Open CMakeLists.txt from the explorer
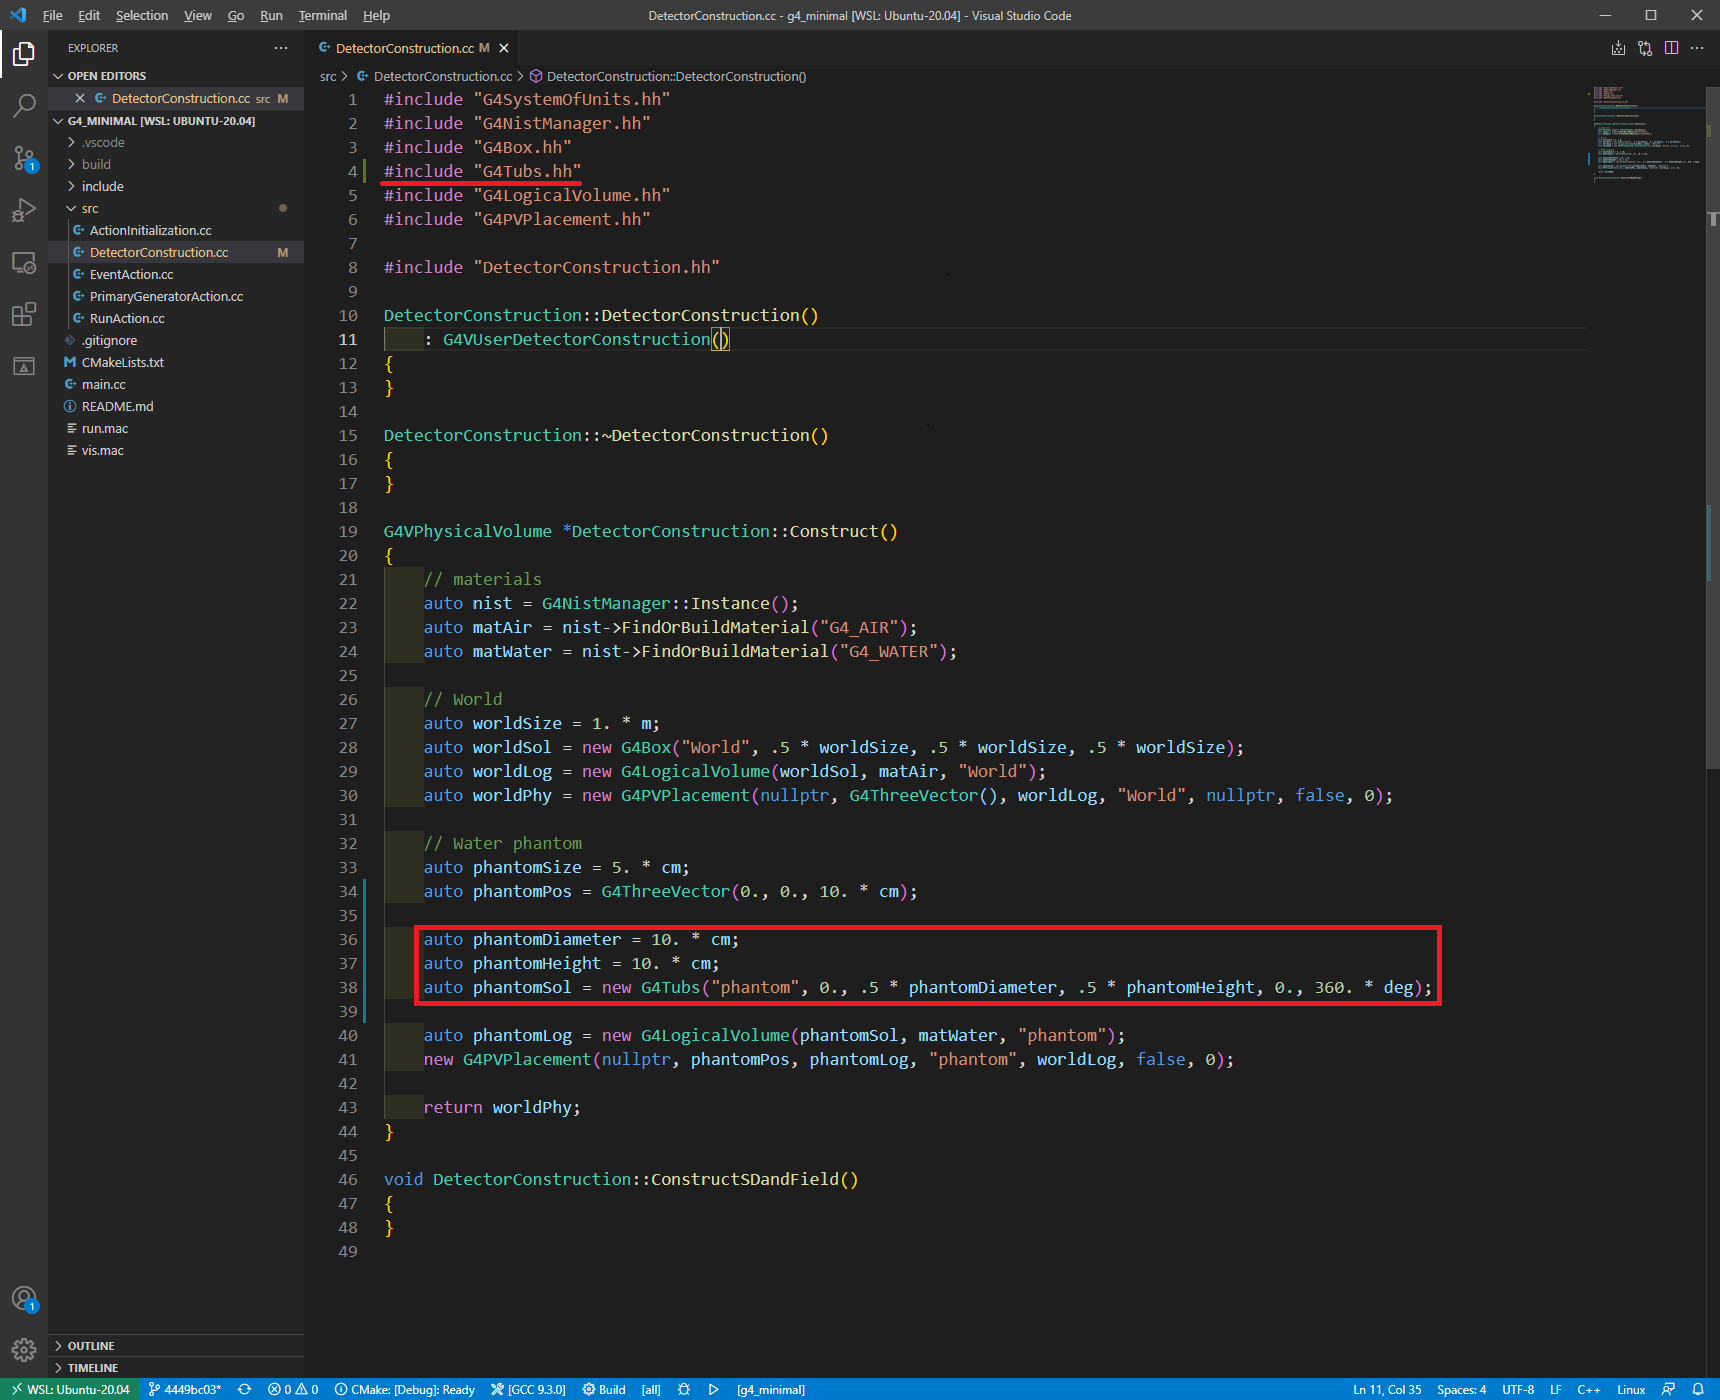 [x=122, y=362]
